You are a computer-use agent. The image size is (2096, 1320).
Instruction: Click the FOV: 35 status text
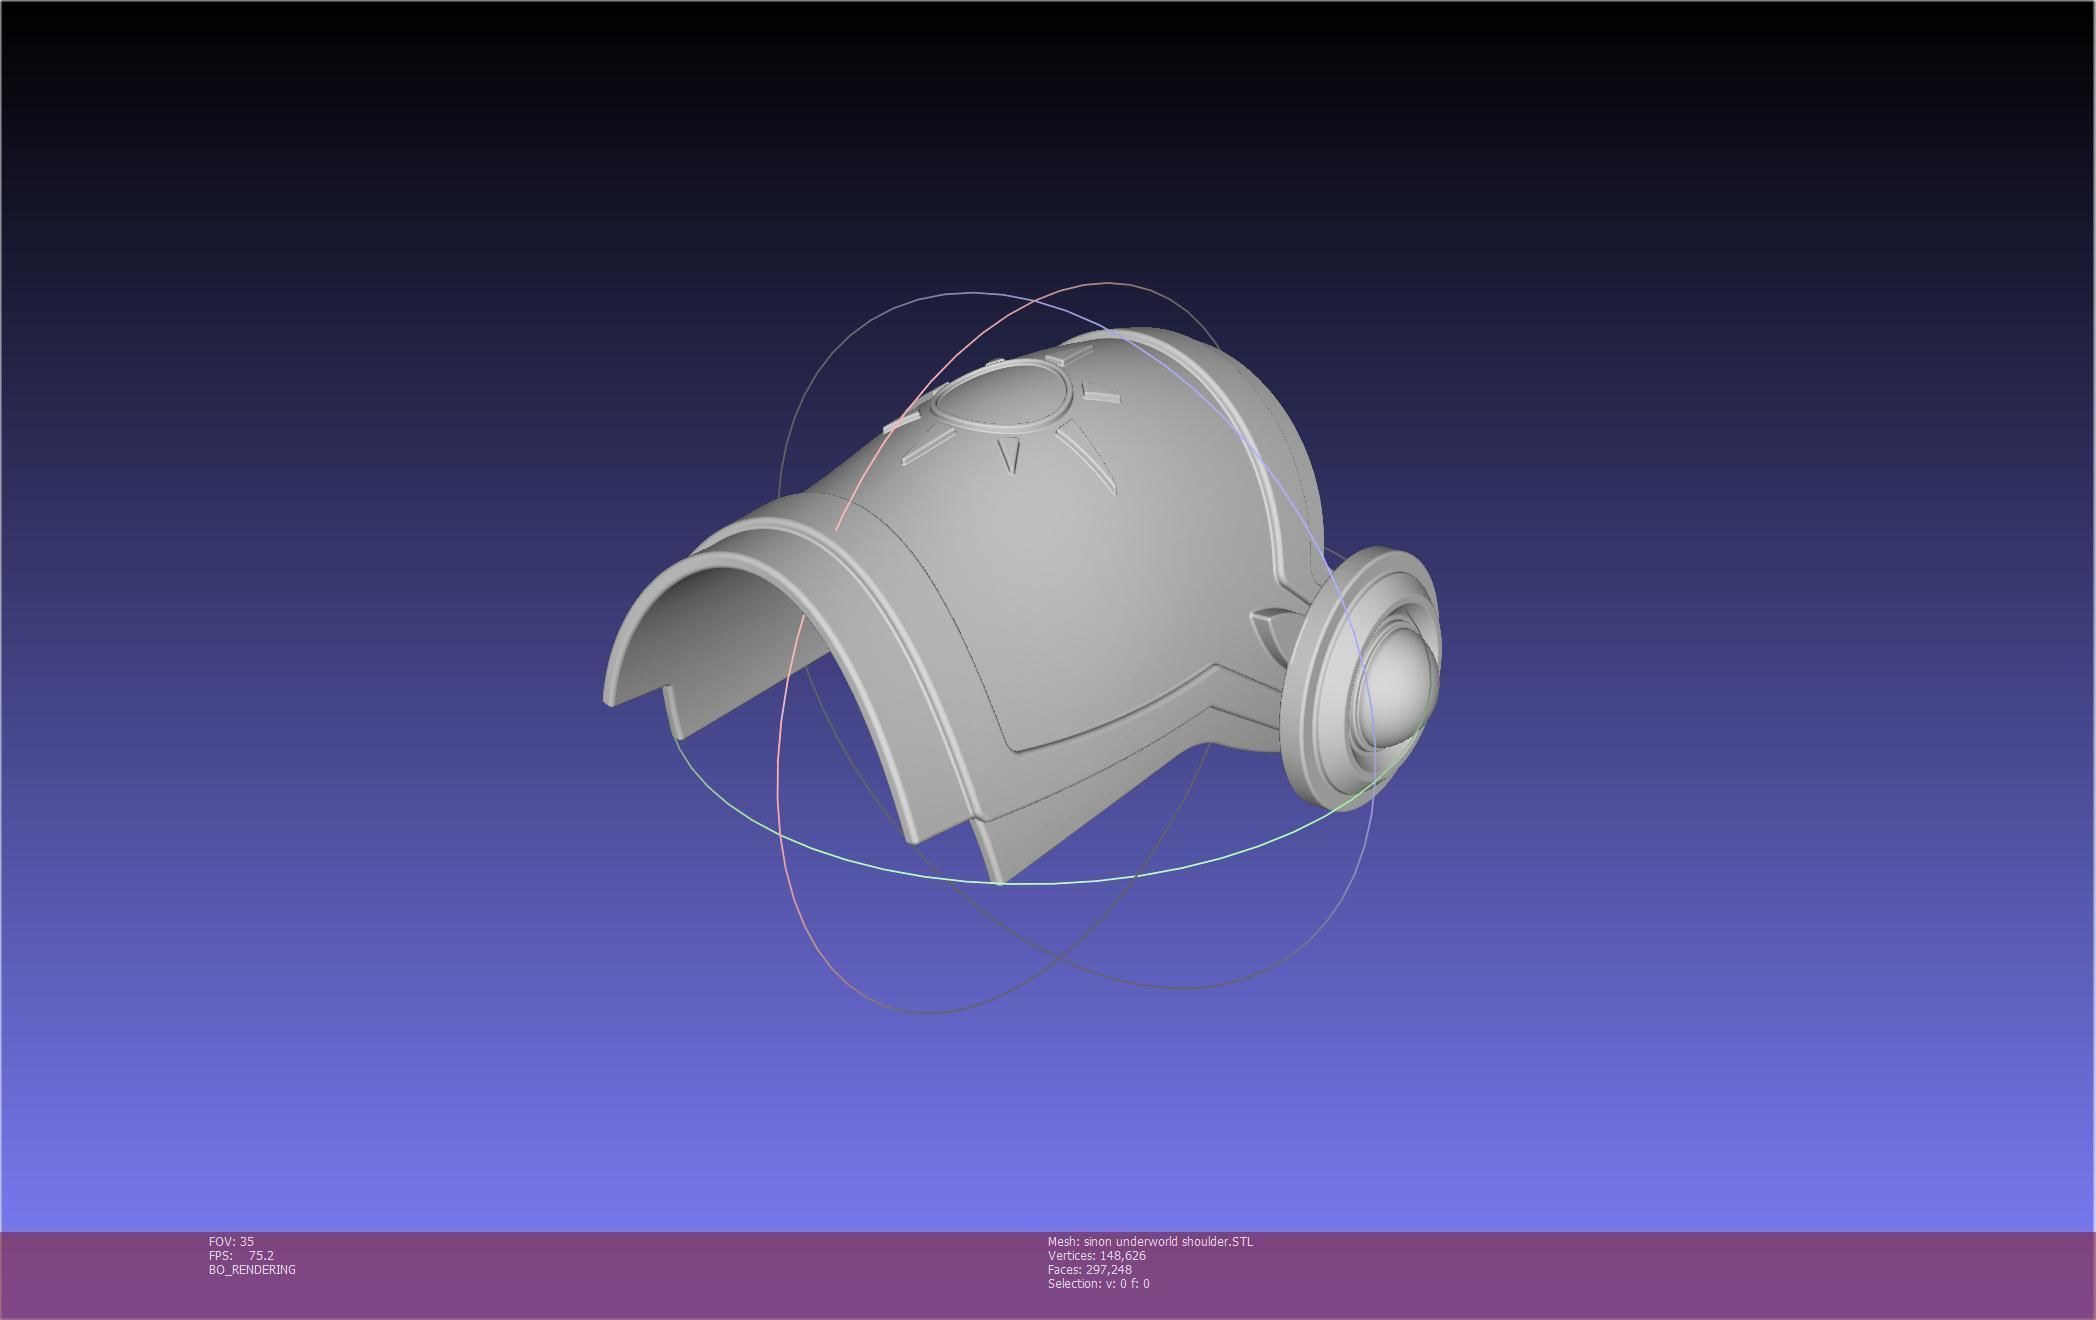tap(231, 1241)
